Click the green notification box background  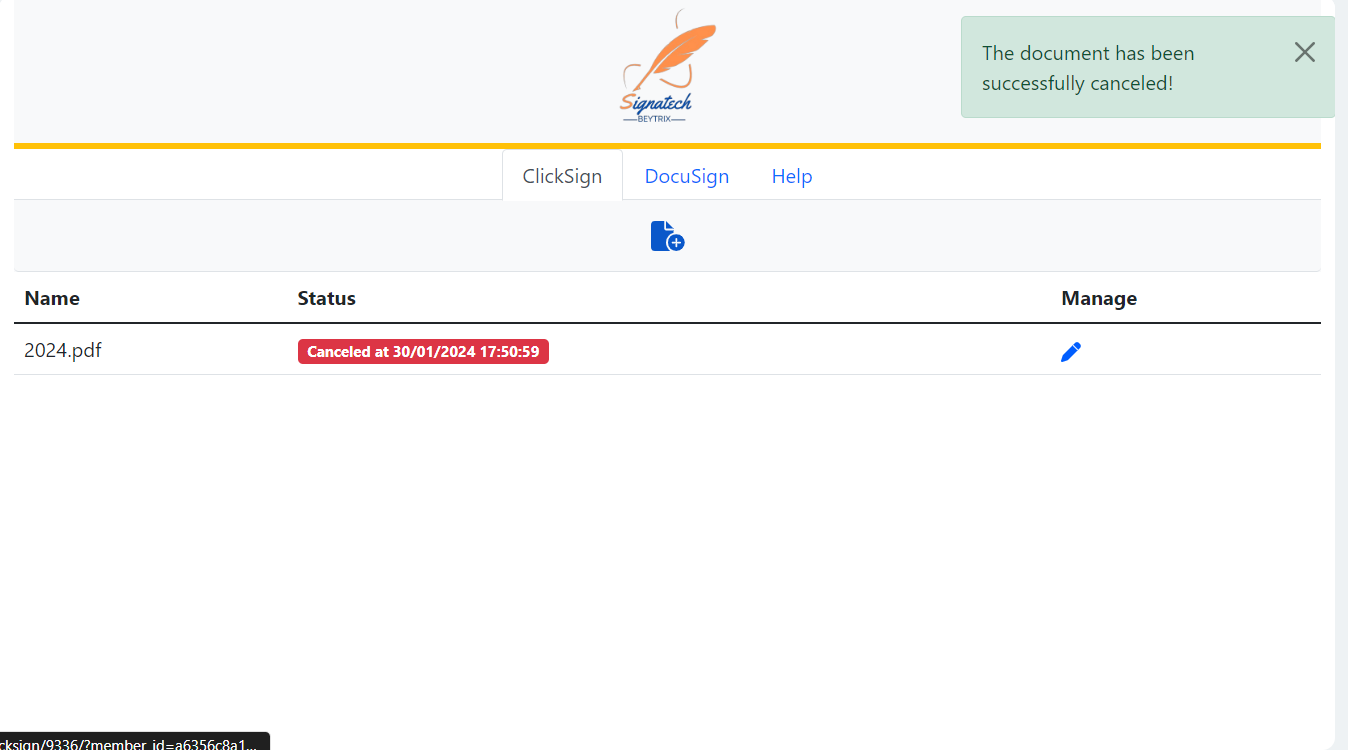pos(1240,100)
